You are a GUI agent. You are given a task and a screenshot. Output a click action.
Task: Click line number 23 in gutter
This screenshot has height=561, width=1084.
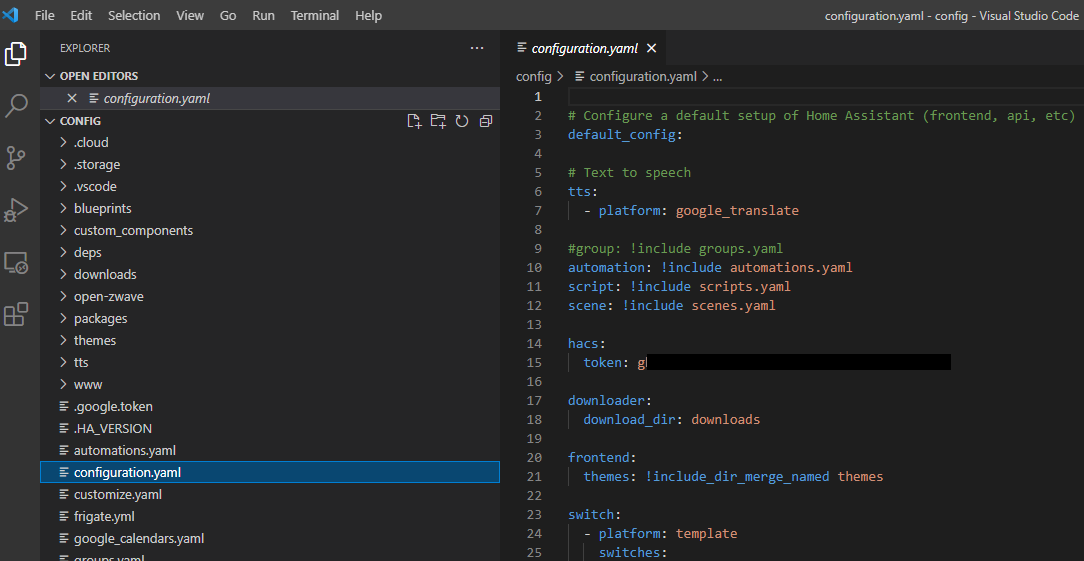pyautogui.click(x=534, y=515)
